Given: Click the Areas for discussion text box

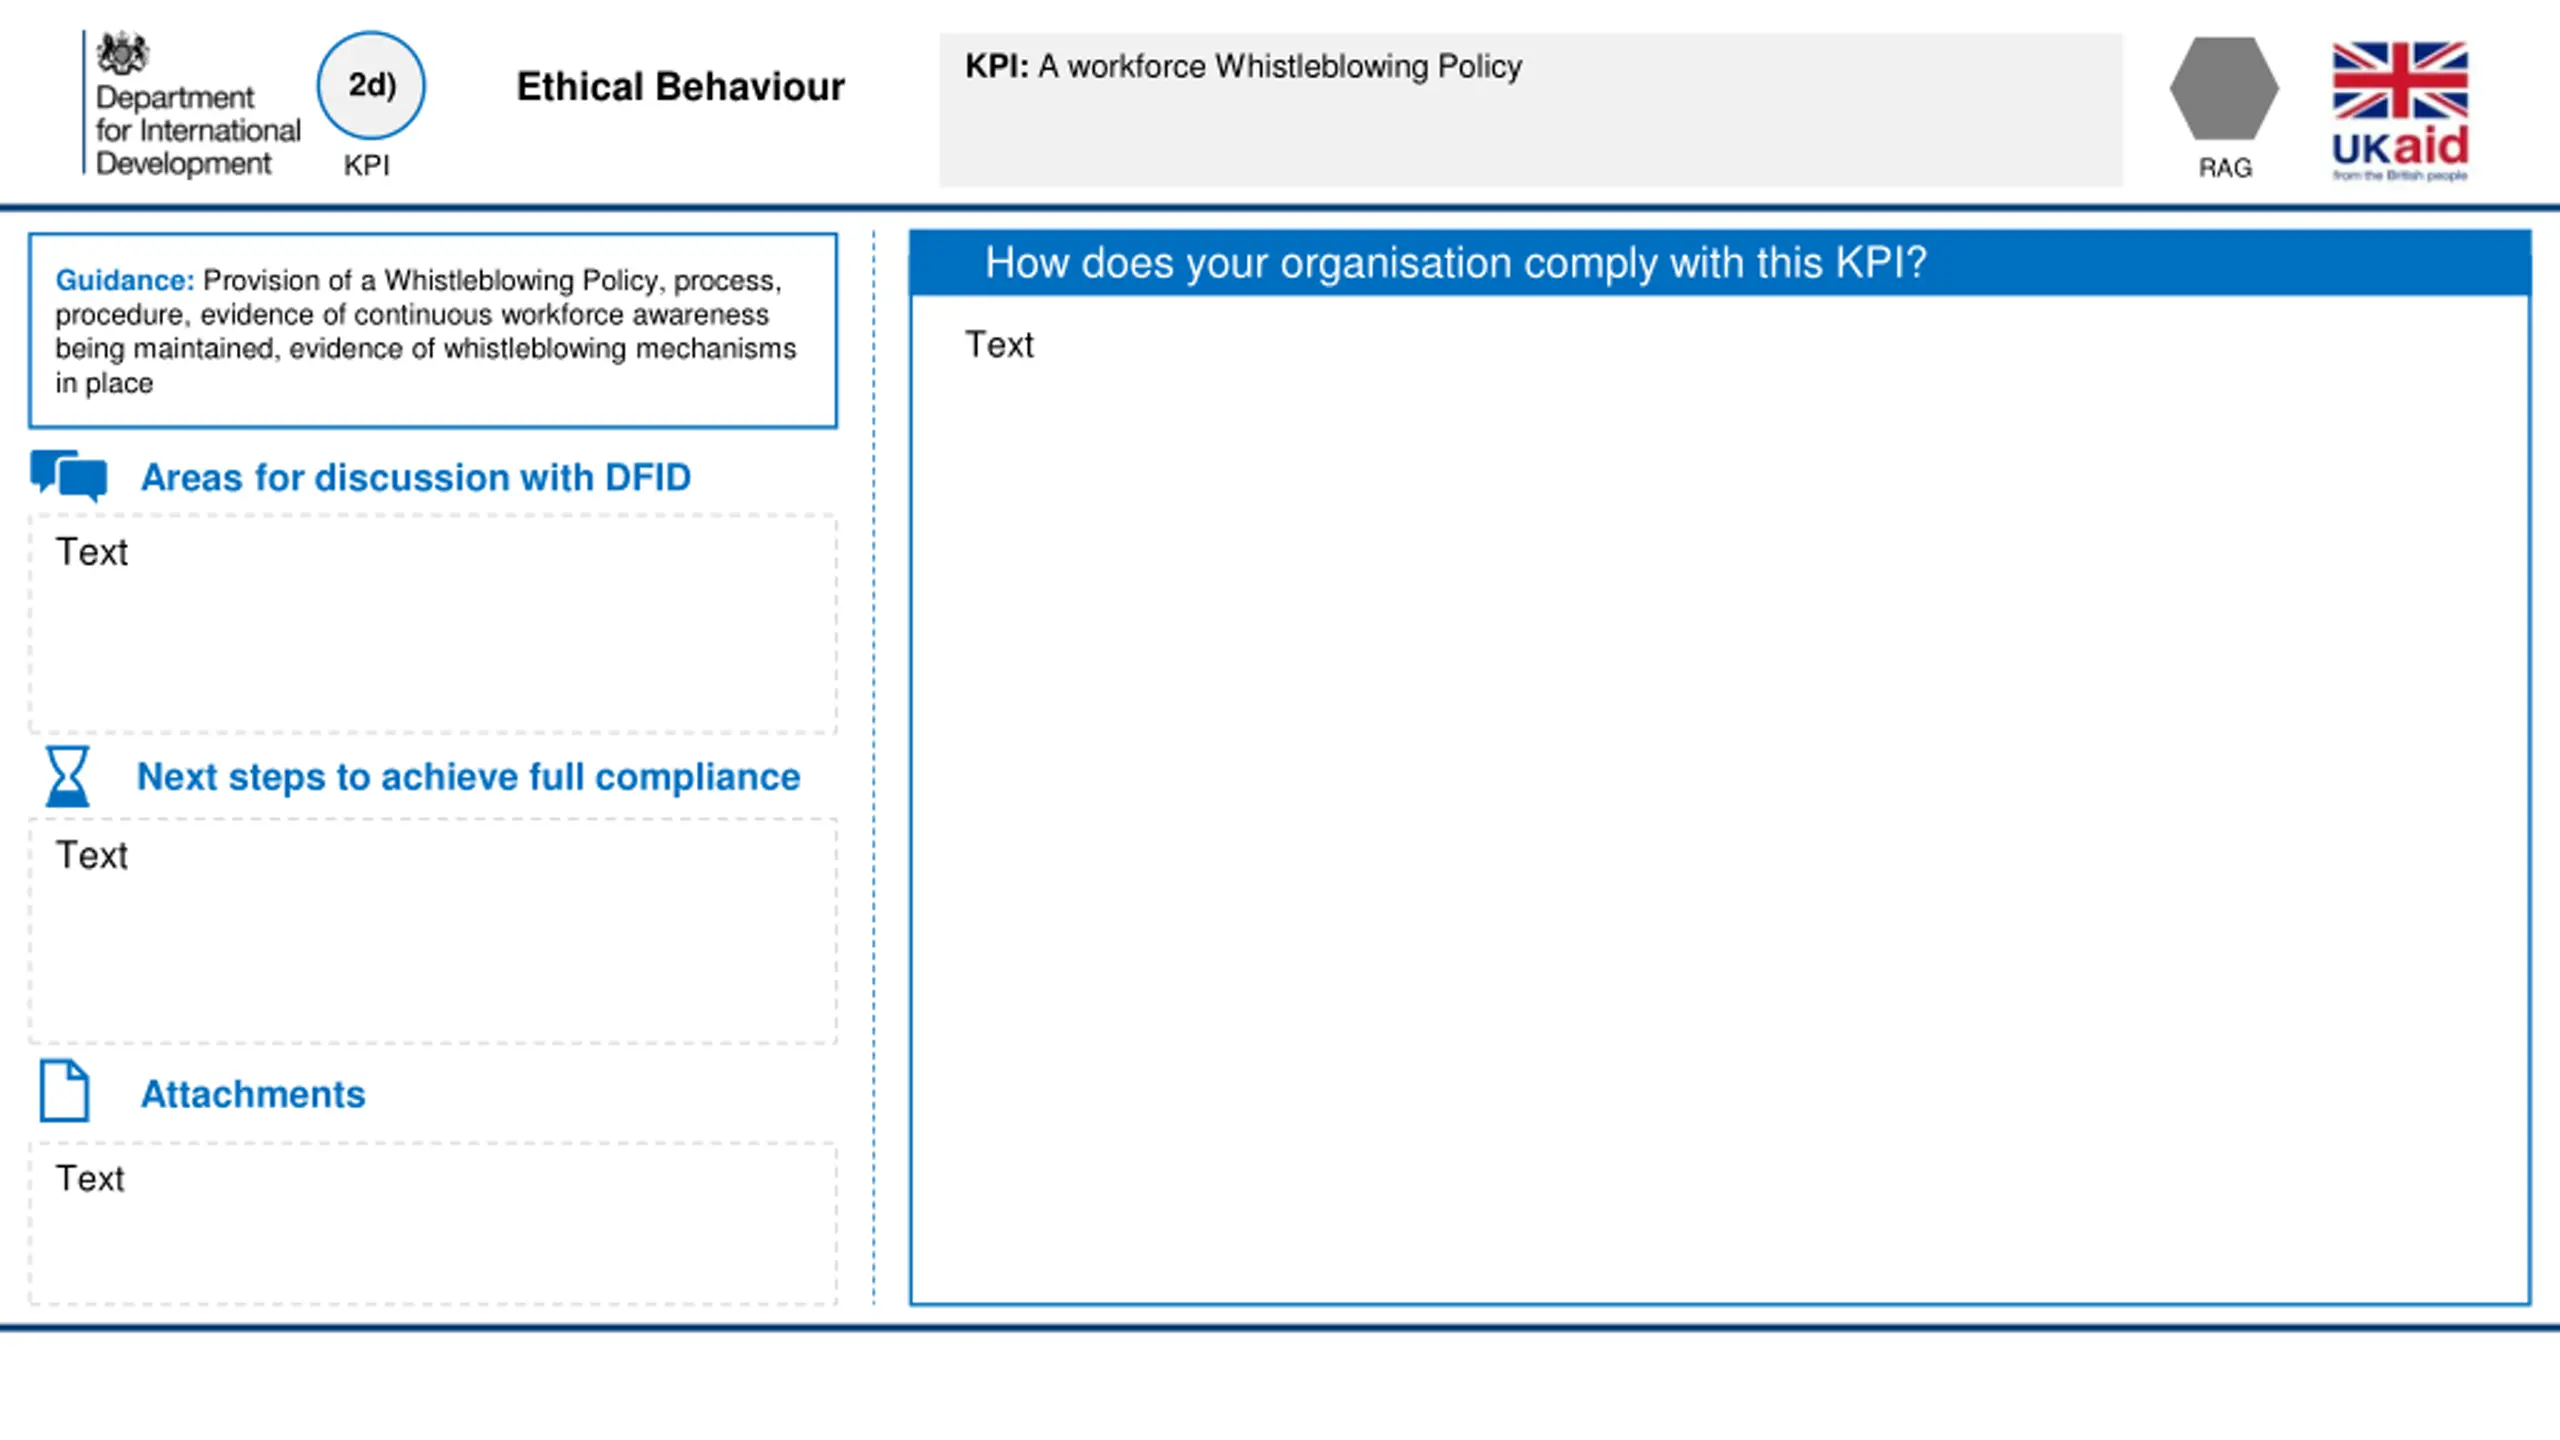Looking at the screenshot, I should [433, 624].
